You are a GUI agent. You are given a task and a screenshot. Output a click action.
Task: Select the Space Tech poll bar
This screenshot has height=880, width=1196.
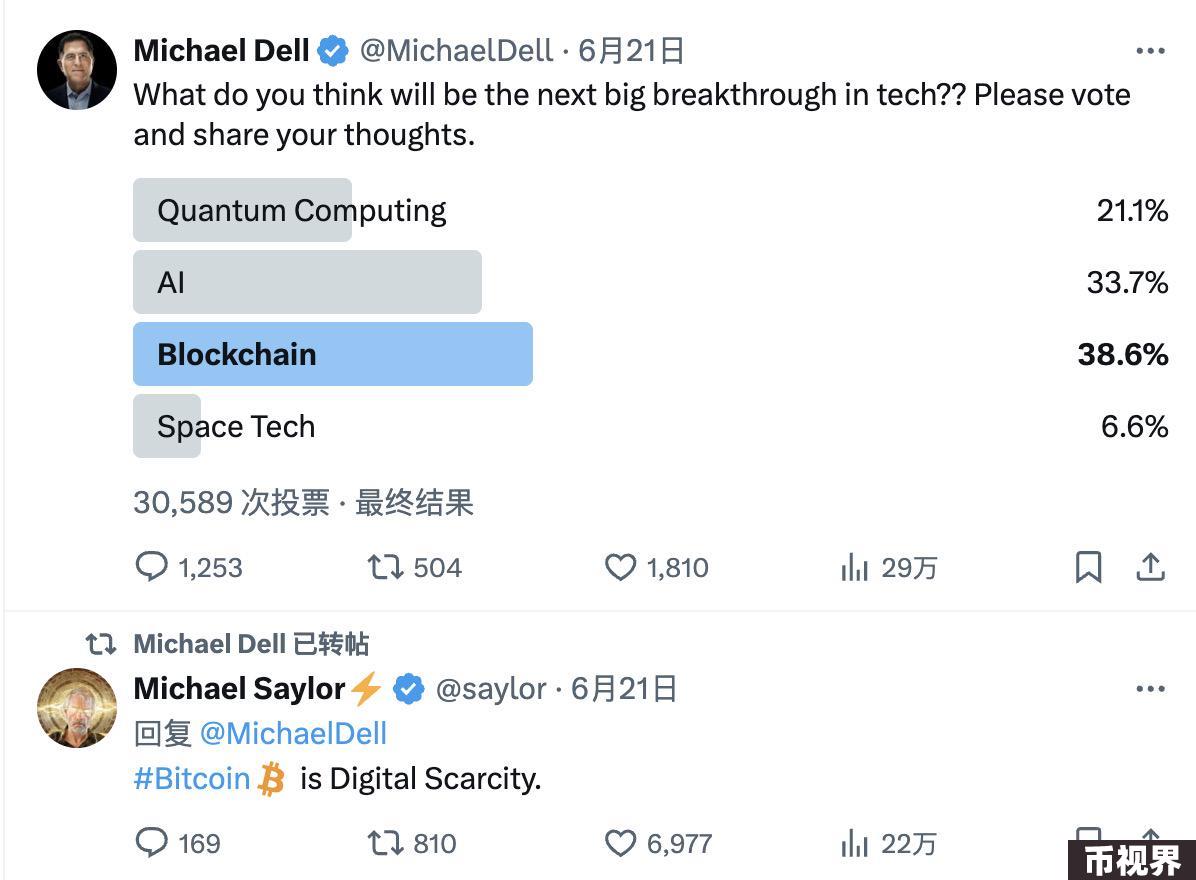651,426
